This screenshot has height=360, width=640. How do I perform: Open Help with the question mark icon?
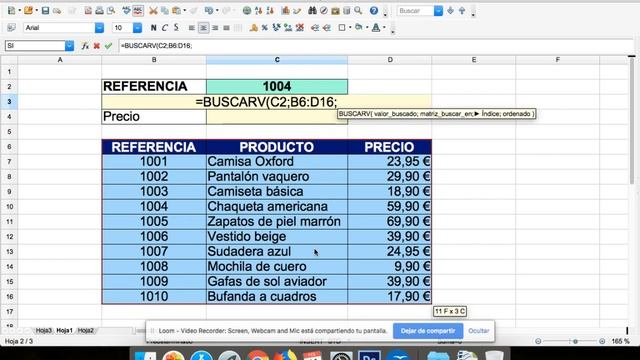click(373, 11)
